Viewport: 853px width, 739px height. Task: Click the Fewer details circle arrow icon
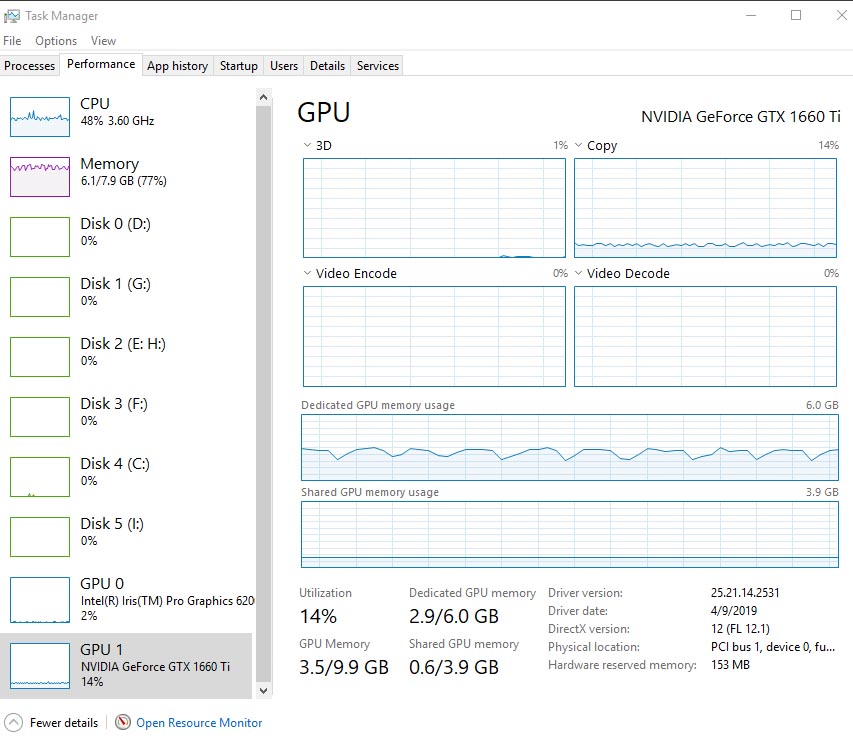click(x=13, y=723)
